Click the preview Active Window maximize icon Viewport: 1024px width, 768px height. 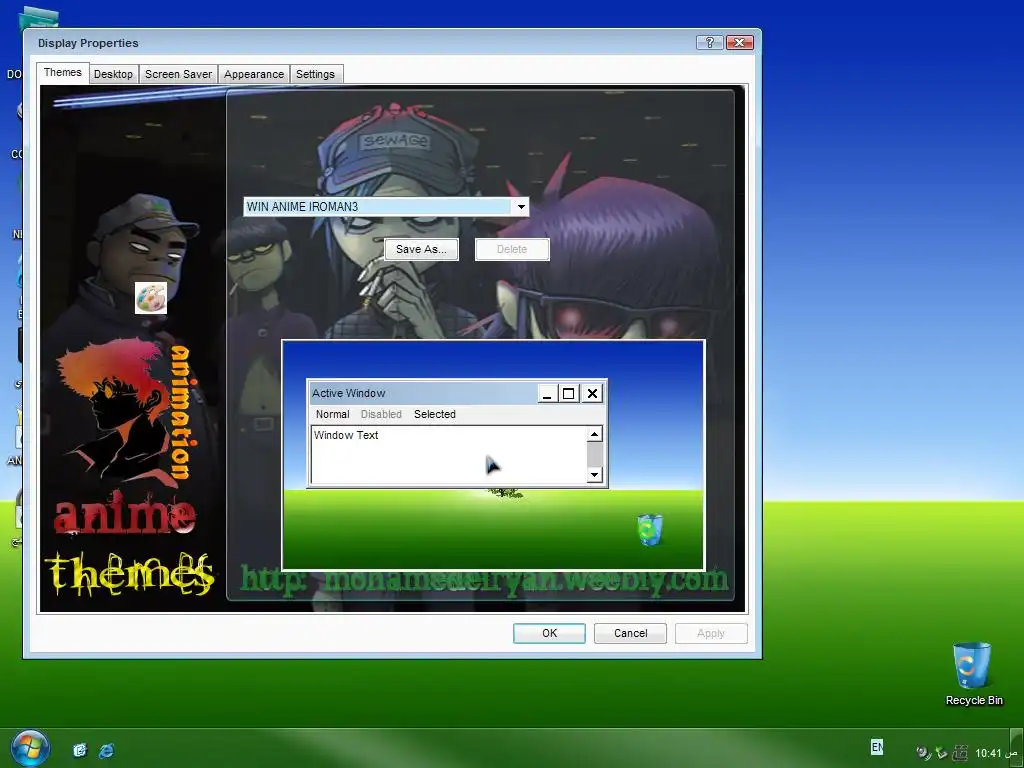coord(569,393)
